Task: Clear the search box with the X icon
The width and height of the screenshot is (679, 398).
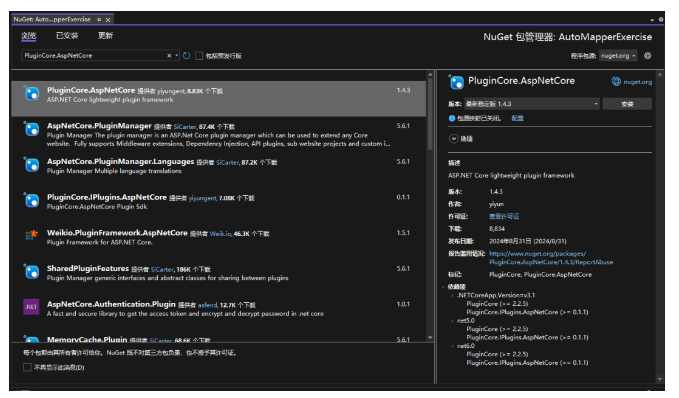Action: tap(169, 55)
